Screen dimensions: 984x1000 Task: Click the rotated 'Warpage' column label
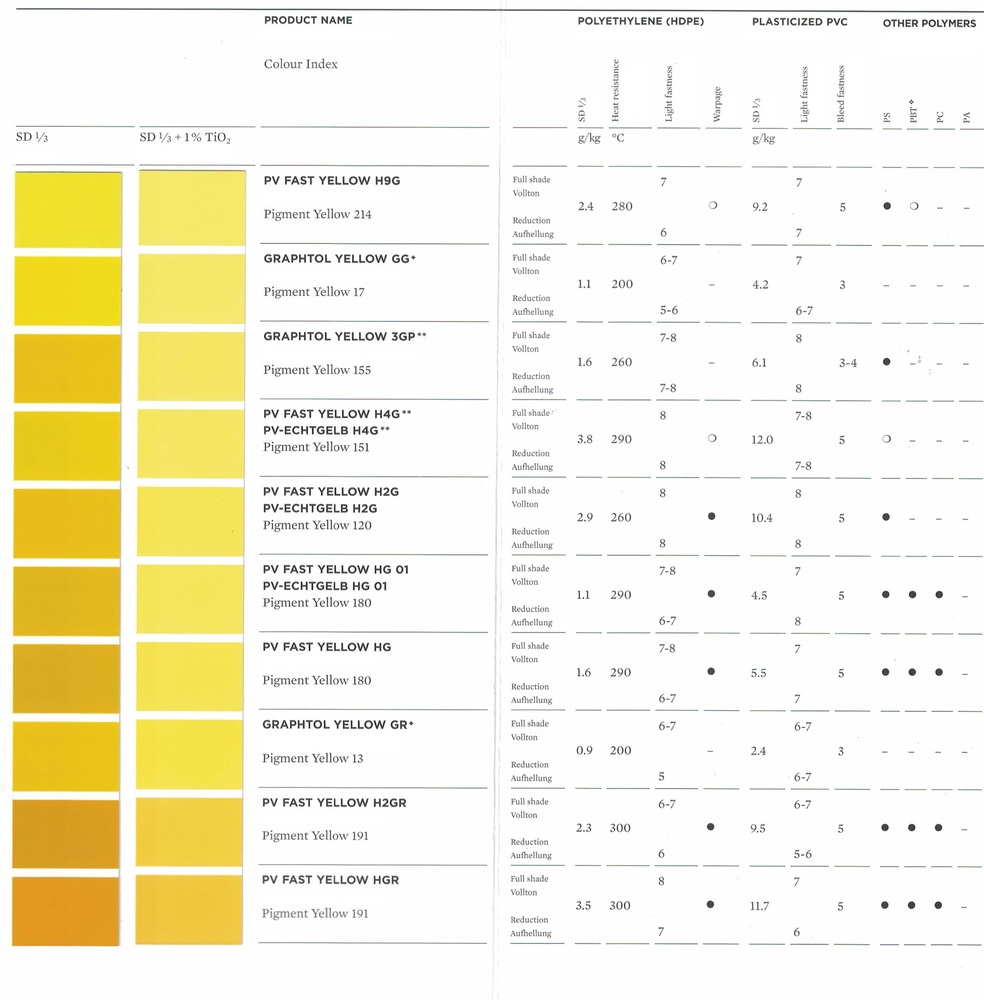[x=717, y=104]
